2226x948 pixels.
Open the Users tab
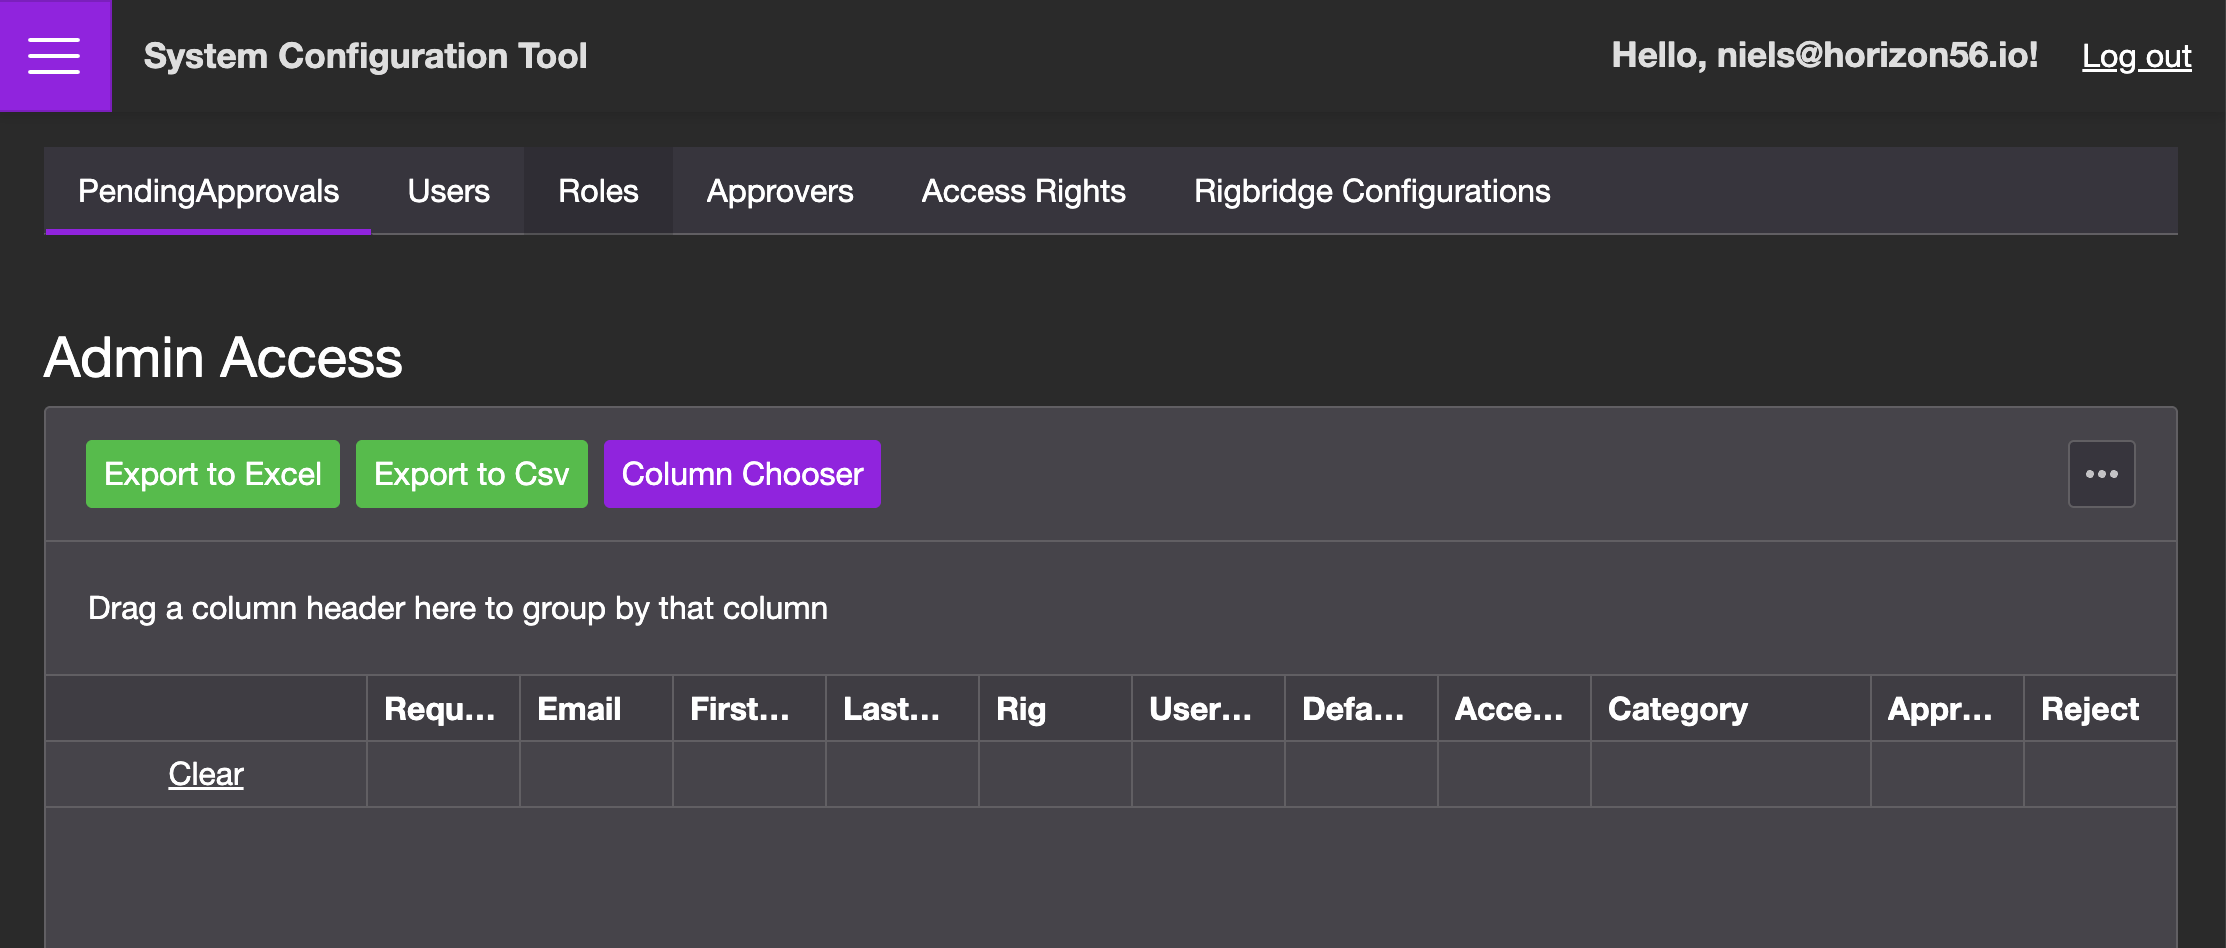point(448,191)
